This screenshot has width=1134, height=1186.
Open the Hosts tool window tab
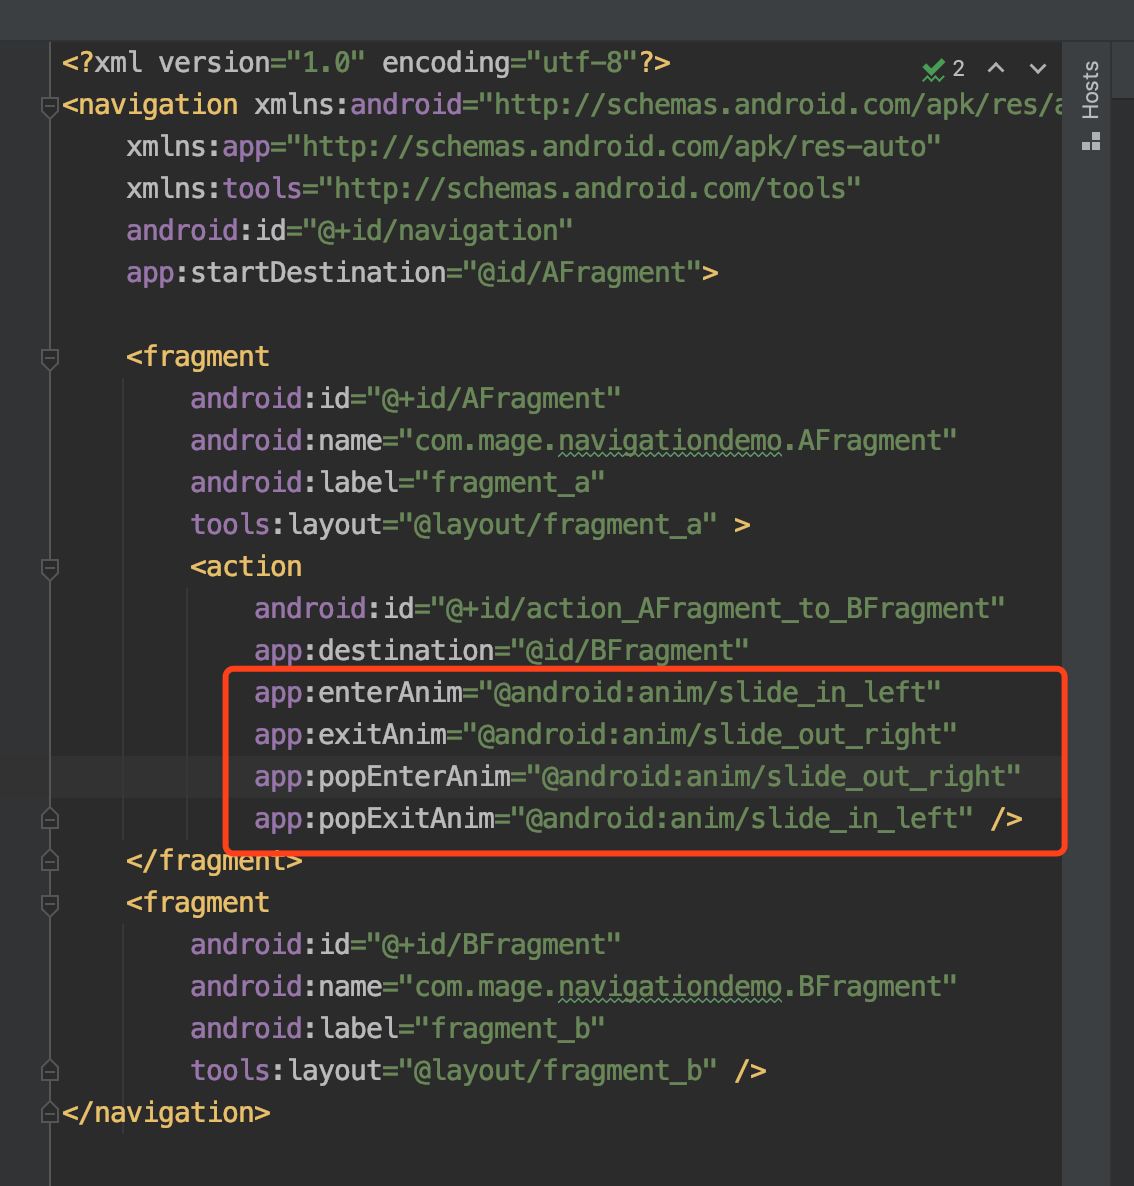pos(1090,88)
